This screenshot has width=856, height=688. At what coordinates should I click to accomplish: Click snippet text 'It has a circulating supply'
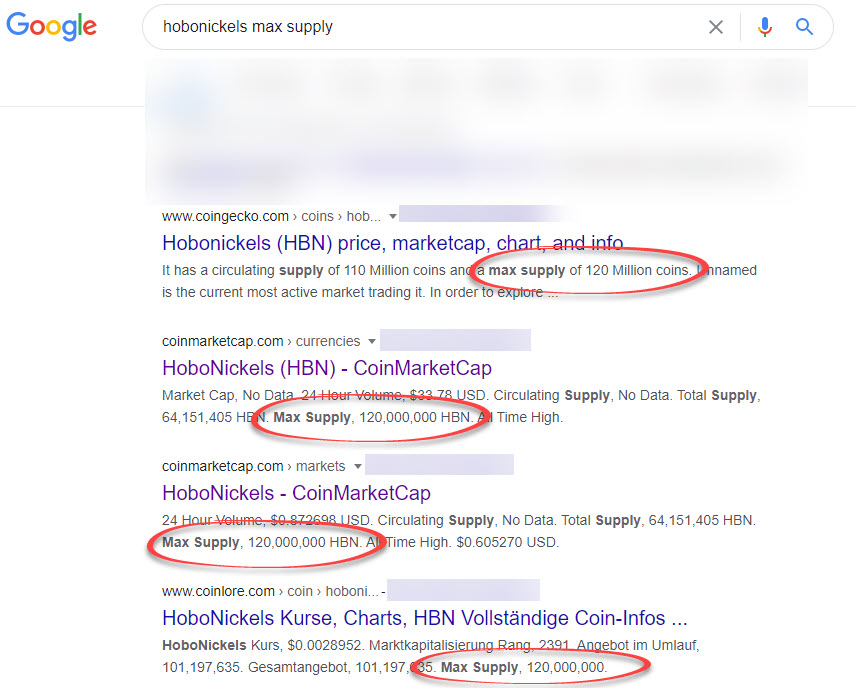243,271
